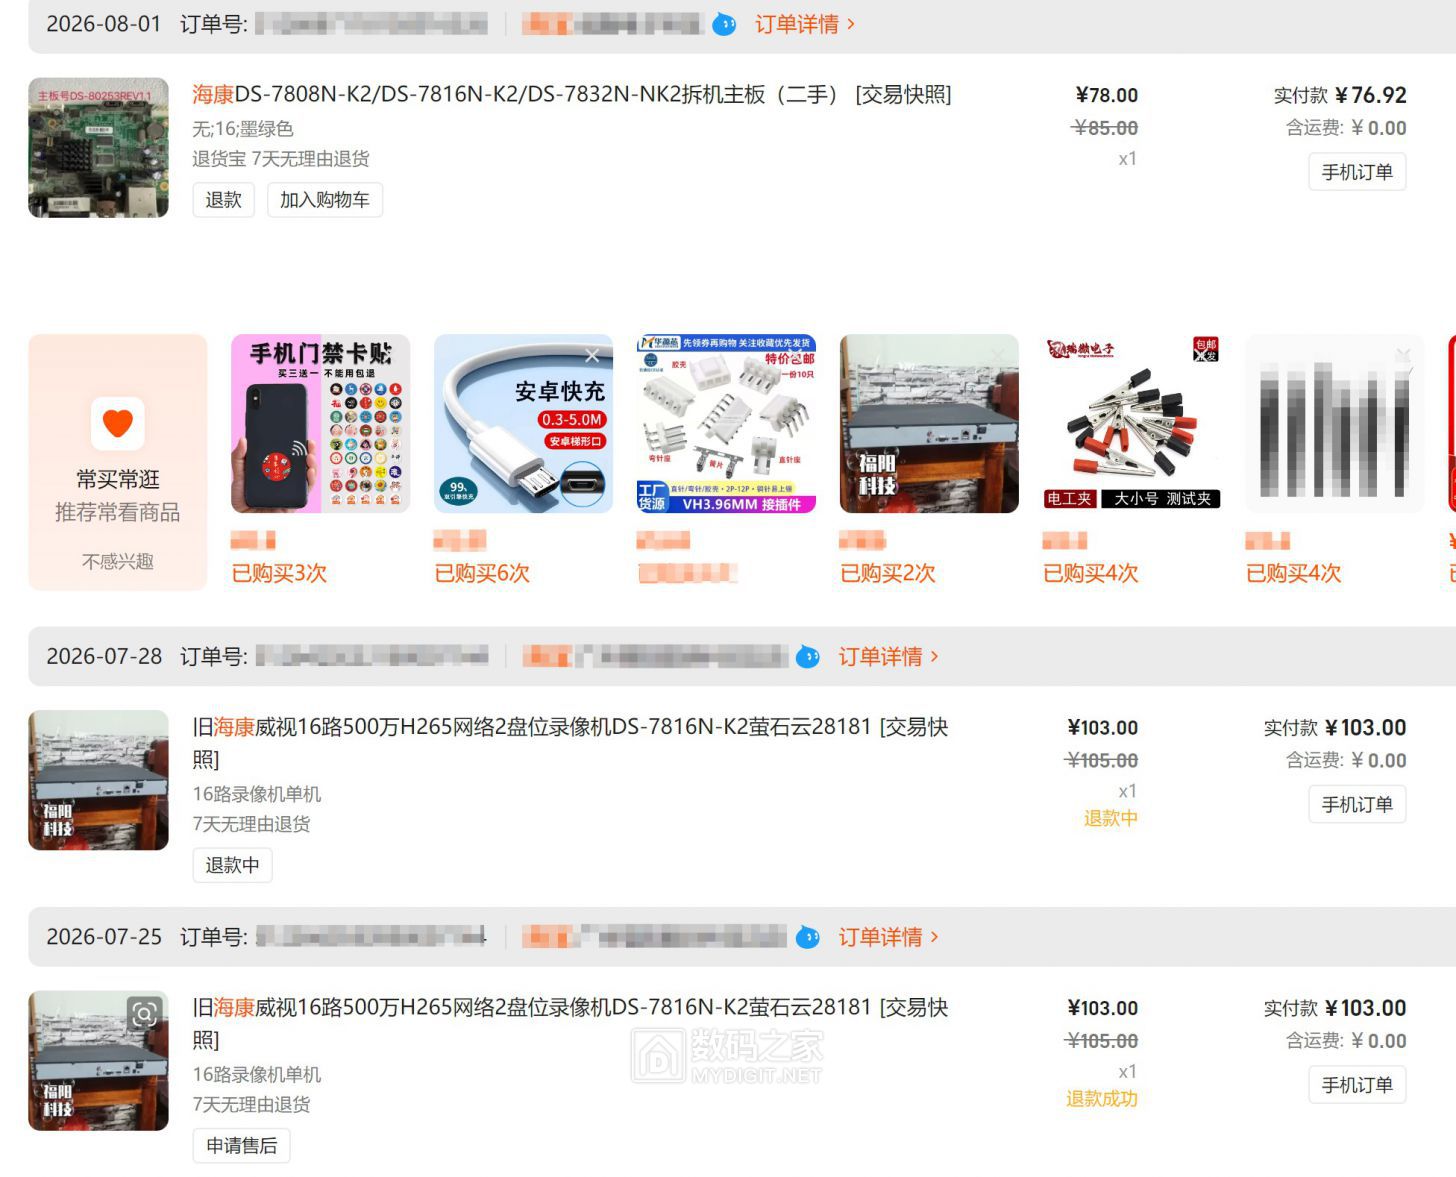Click the 加入购物车 button

[325, 200]
